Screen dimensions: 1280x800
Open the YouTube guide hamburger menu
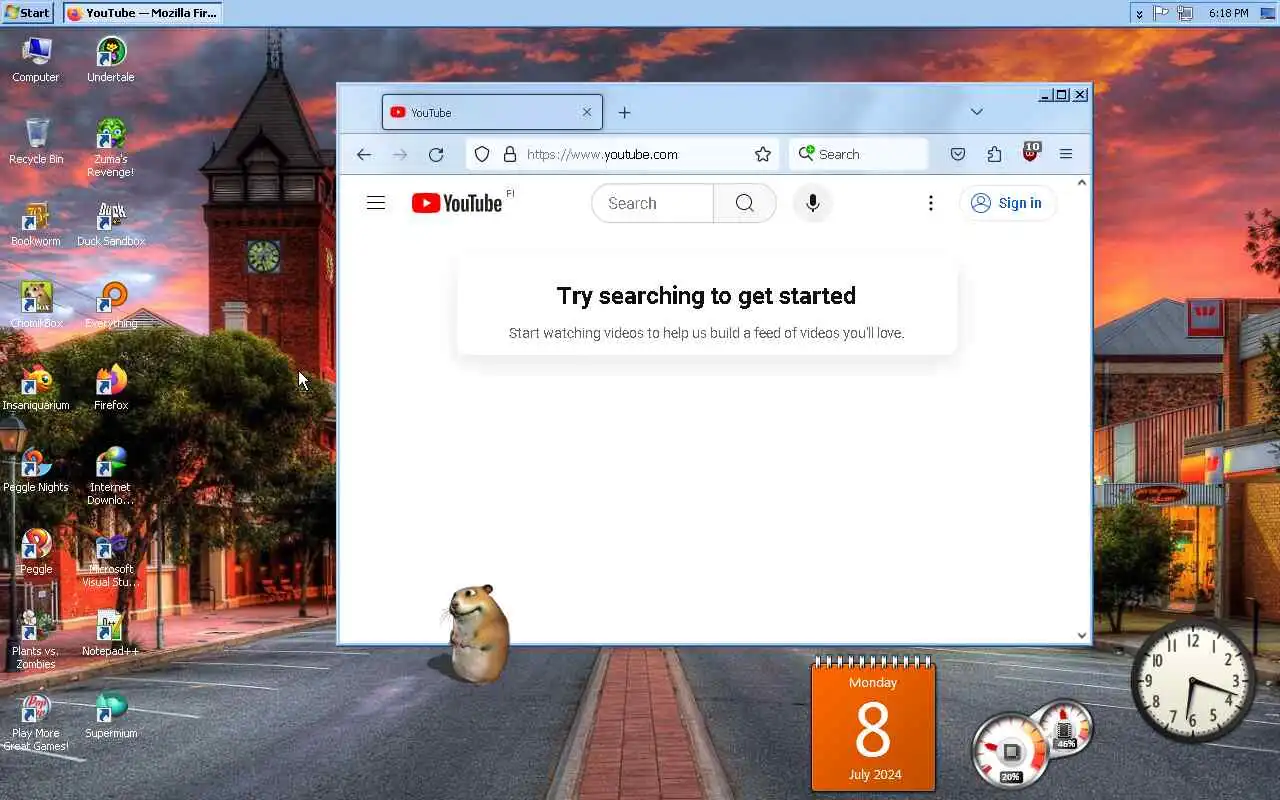(376, 203)
